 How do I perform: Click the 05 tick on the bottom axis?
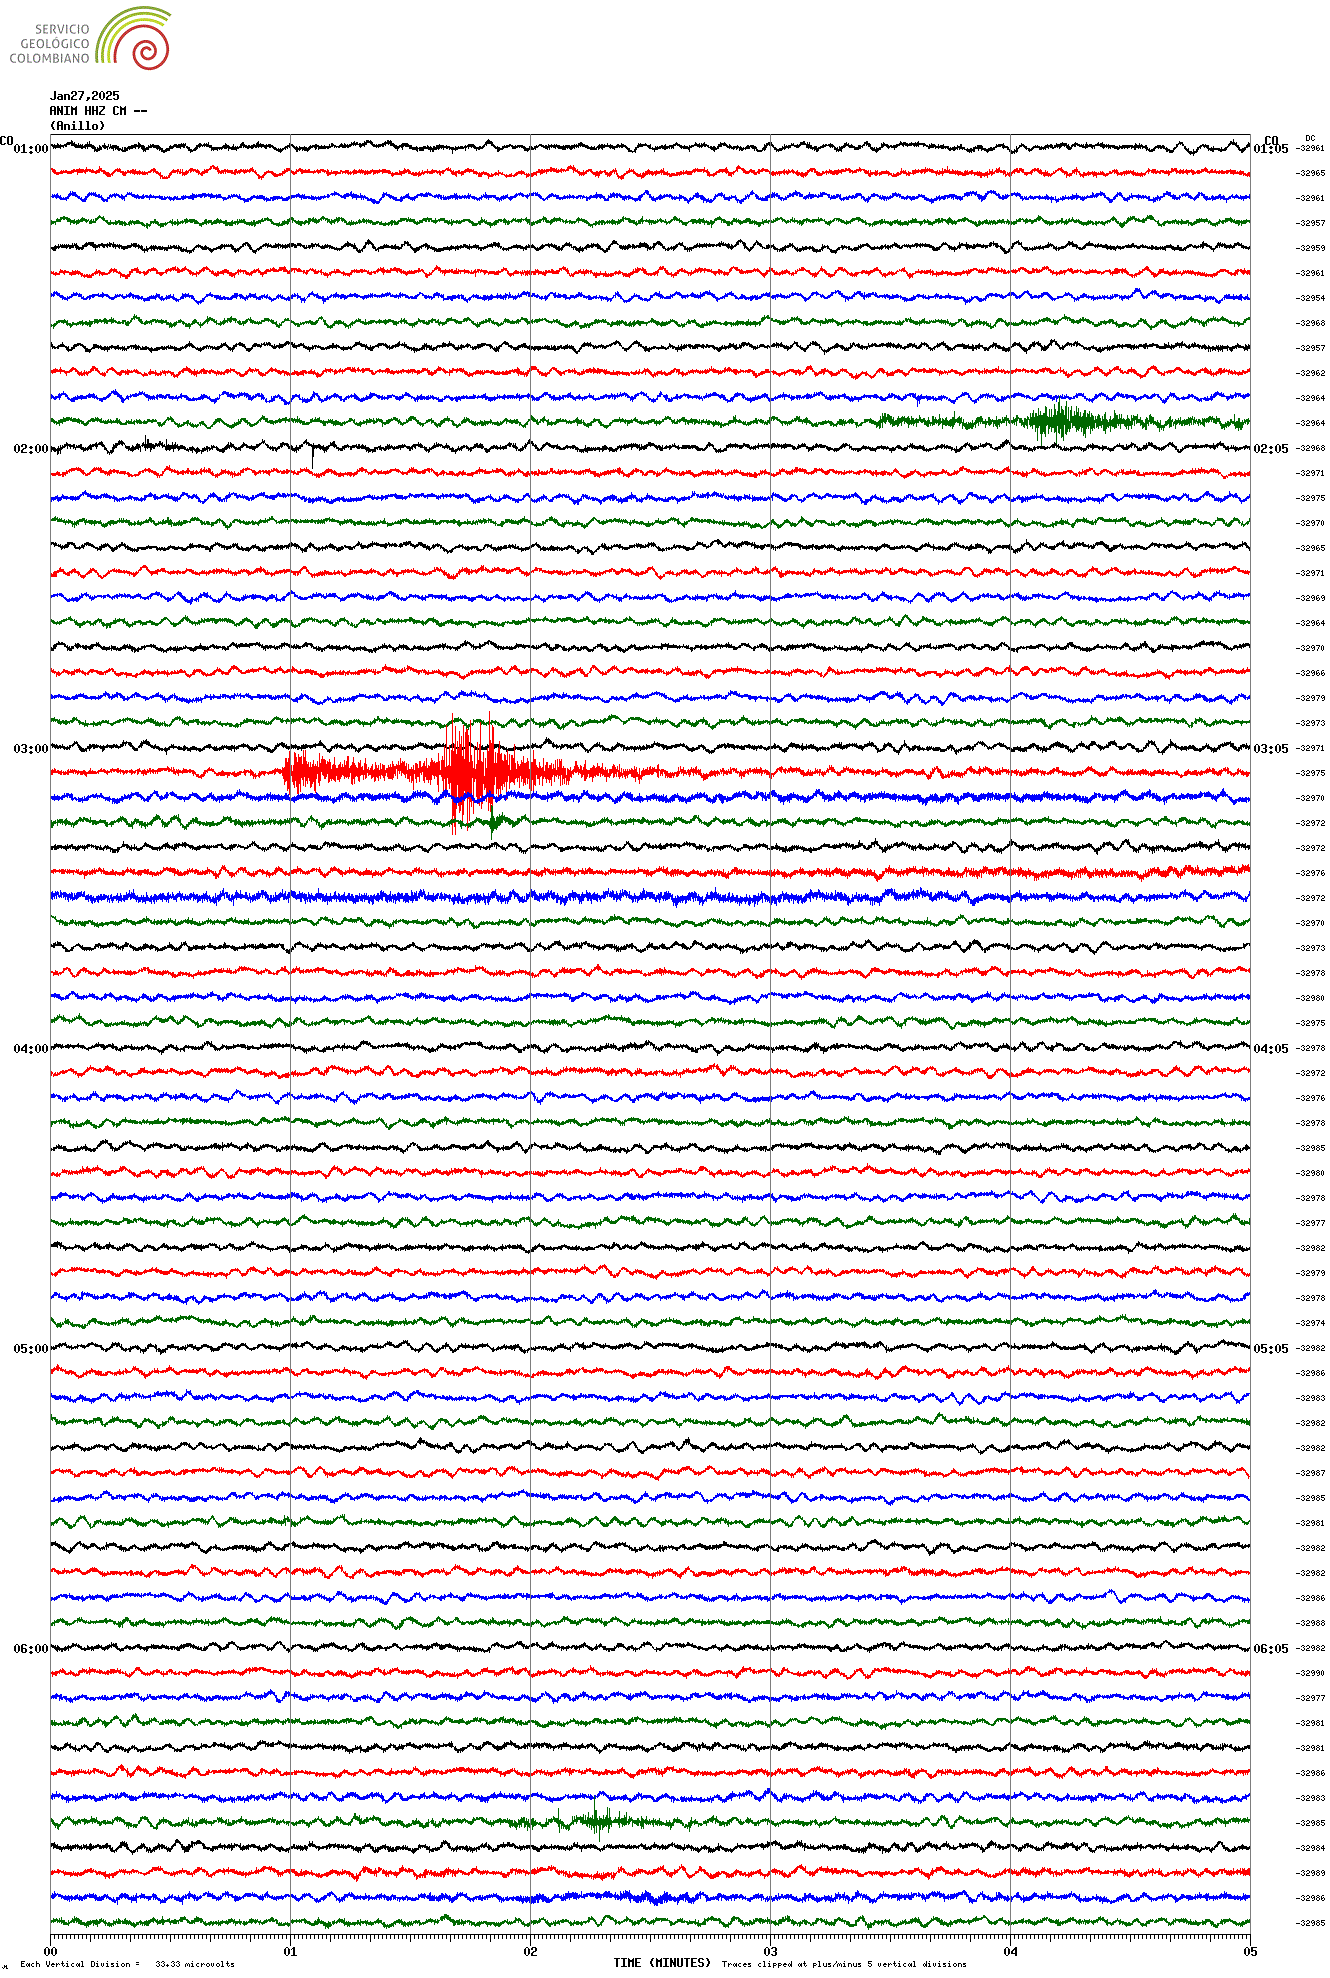click(1249, 1951)
